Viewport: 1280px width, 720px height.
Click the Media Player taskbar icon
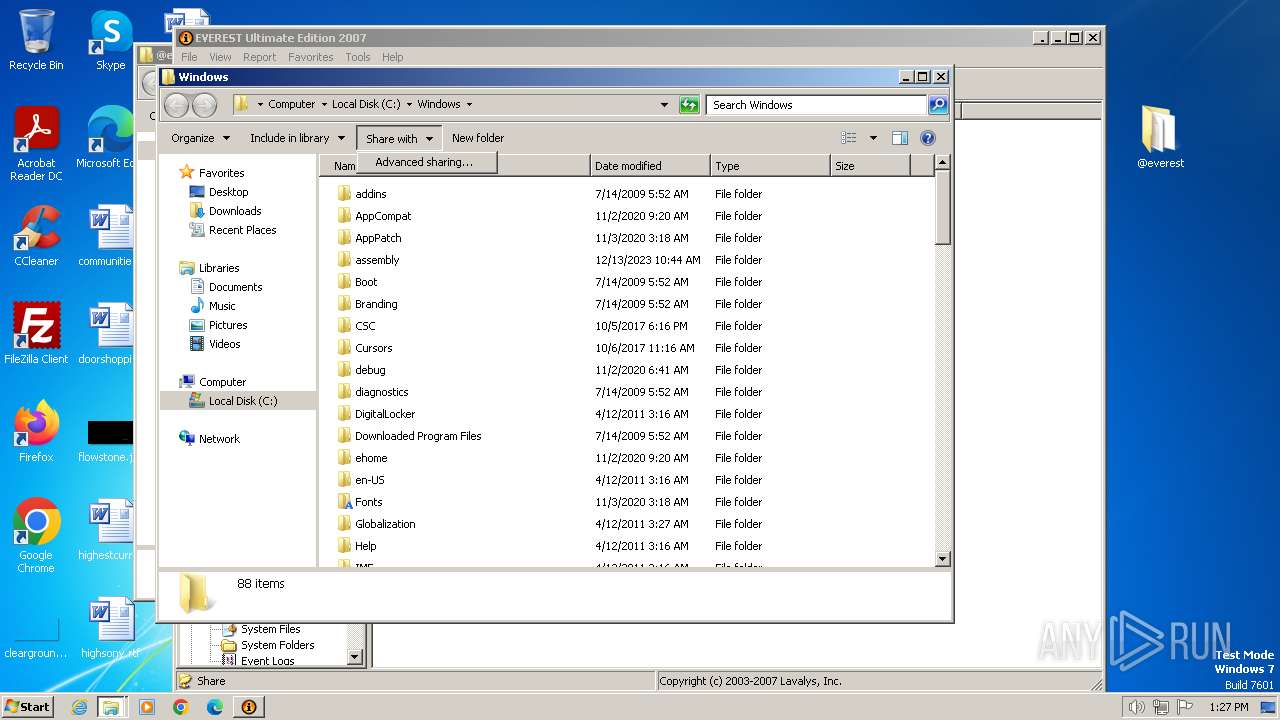[x=147, y=707]
